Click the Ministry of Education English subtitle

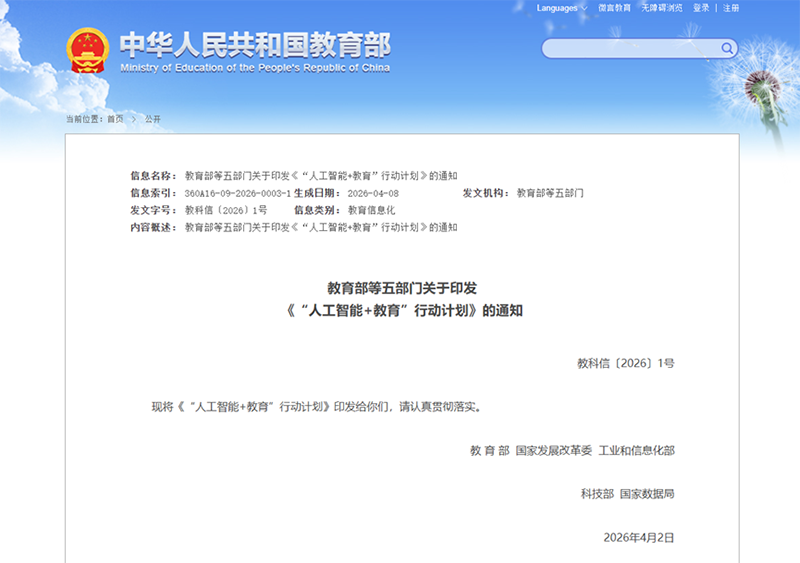[255, 68]
